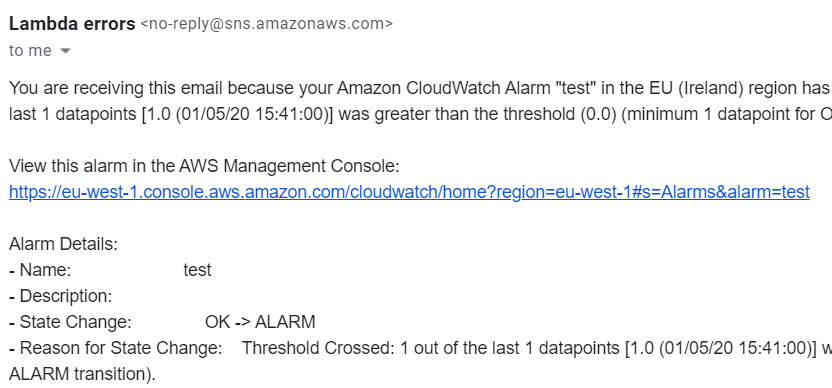The width and height of the screenshot is (832, 388).
Task: Click the "- Description:" field label
Action: click(60, 296)
